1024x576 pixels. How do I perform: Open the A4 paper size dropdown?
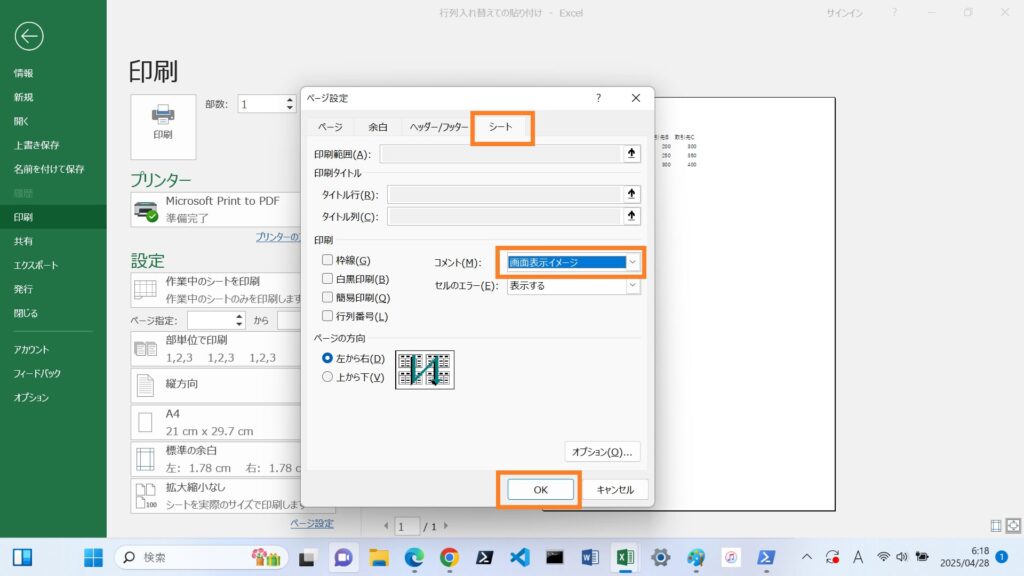coord(216,423)
